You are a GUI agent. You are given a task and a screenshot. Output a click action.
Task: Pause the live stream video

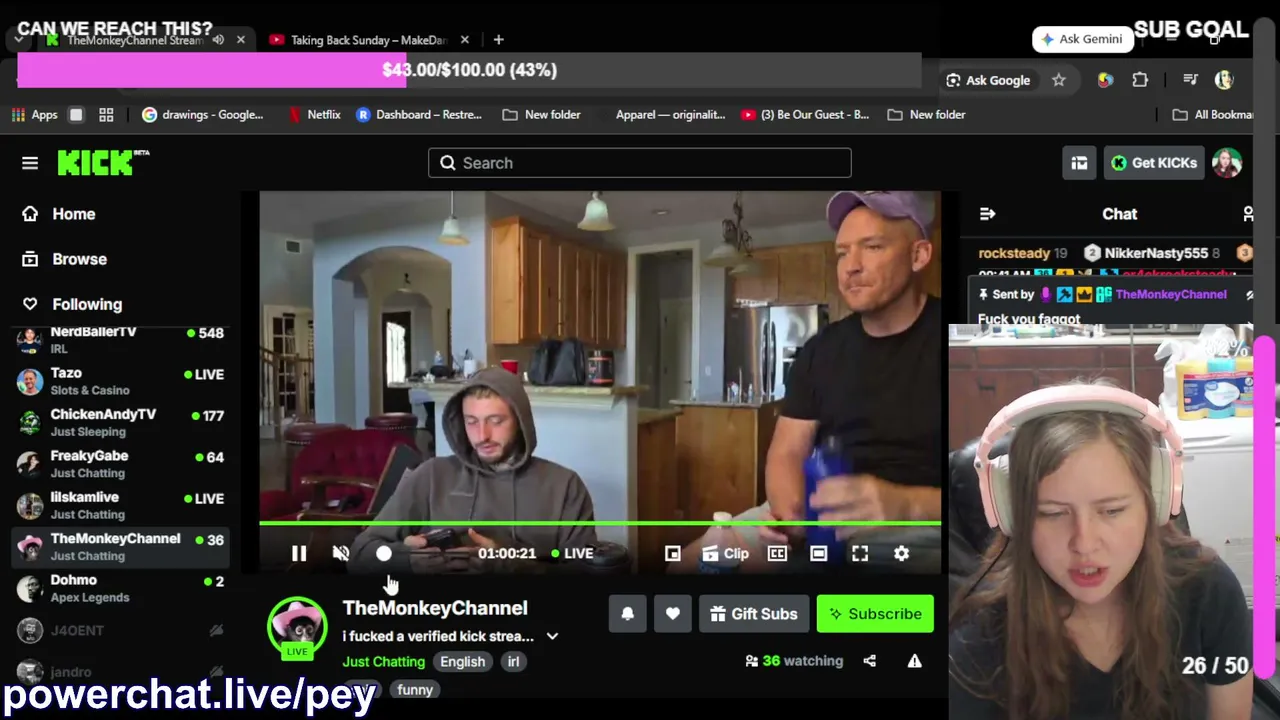(x=299, y=553)
